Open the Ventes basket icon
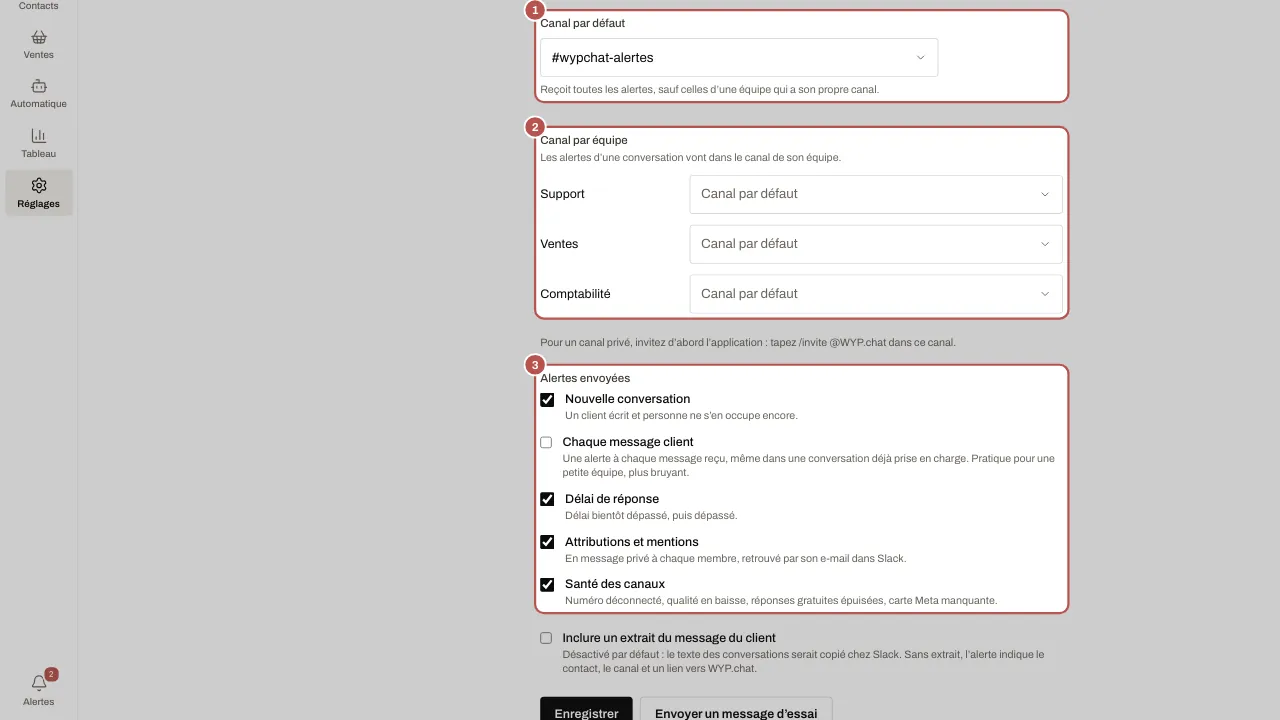The image size is (1280, 720). click(x=39, y=37)
